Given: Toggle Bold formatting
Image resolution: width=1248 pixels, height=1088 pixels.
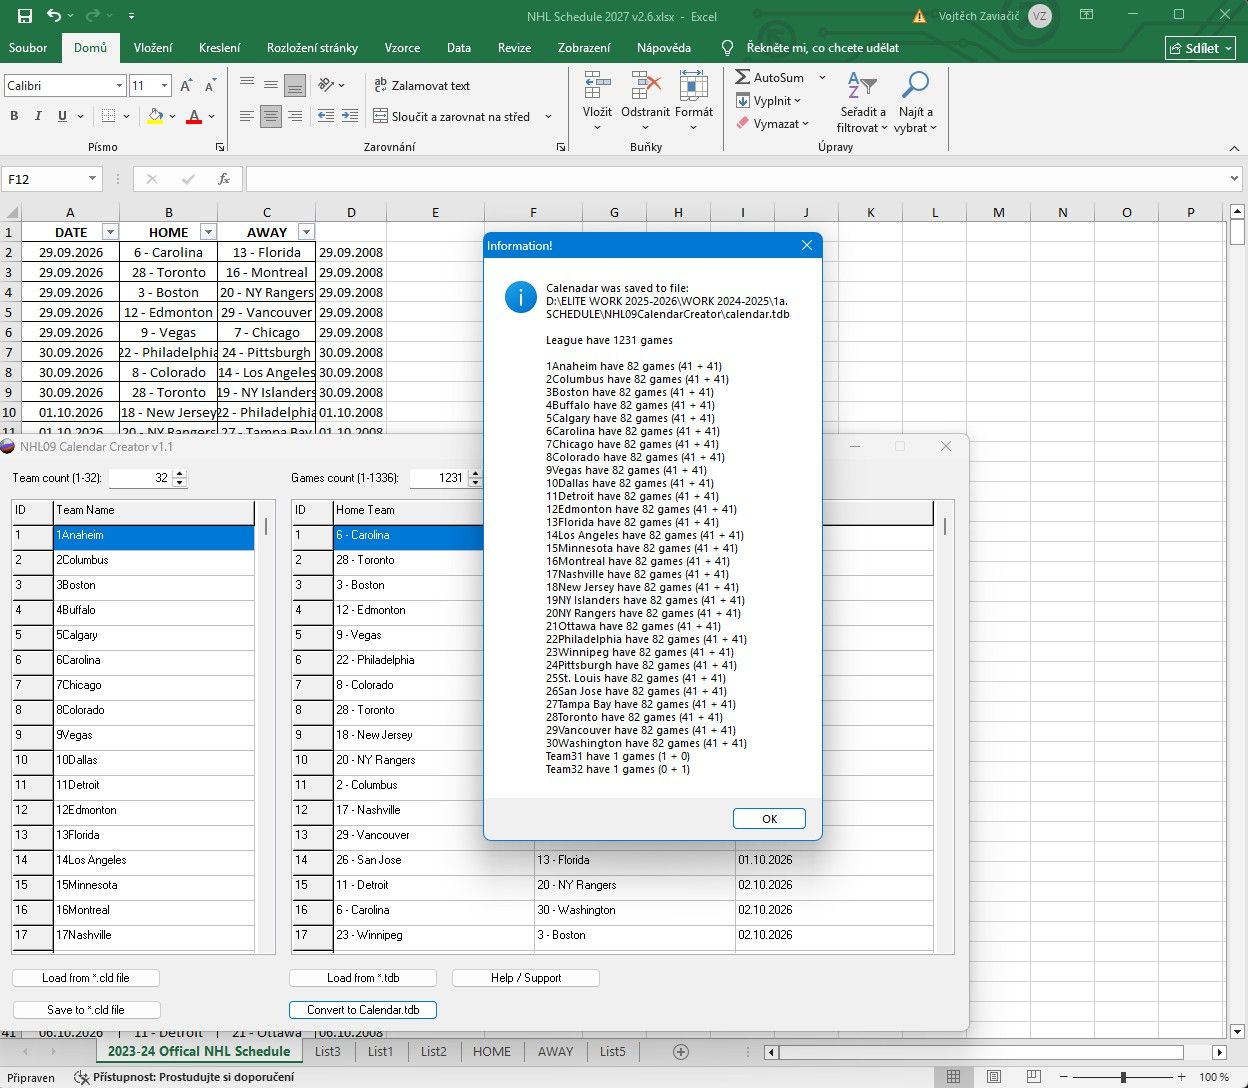Looking at the screenshot, I should click(x=14, y=117).
